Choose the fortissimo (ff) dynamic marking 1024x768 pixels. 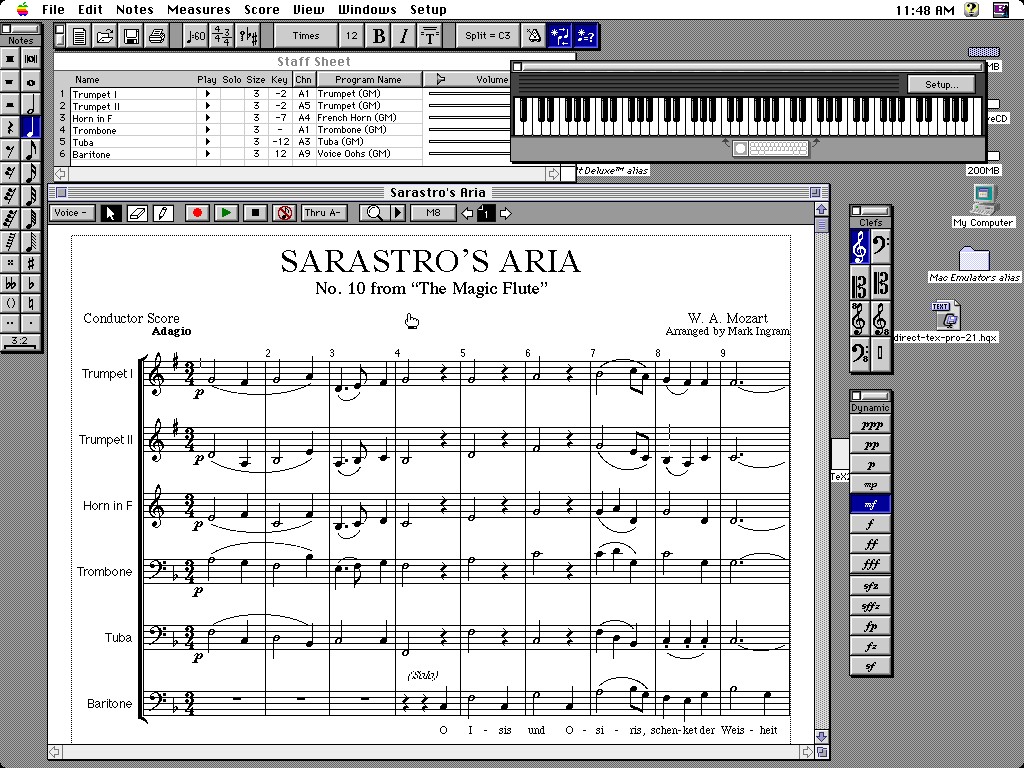coord(870,544)
